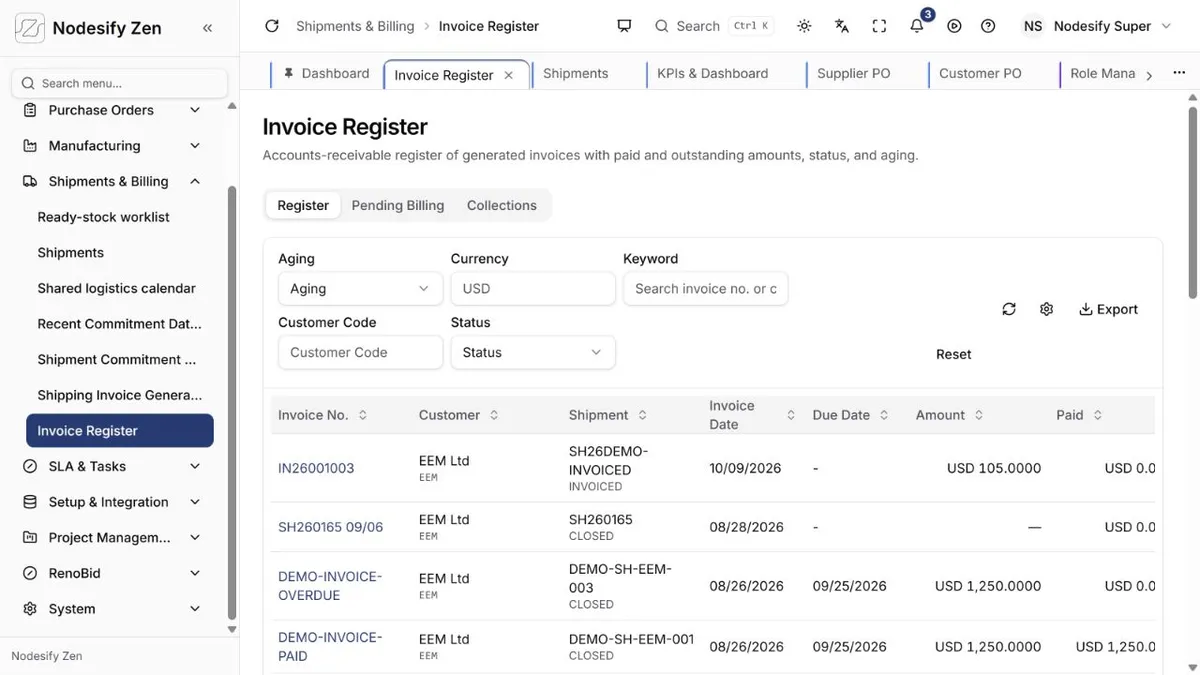
Task: Click the Keyword search invoice field
Action: [x=705, y=289]
